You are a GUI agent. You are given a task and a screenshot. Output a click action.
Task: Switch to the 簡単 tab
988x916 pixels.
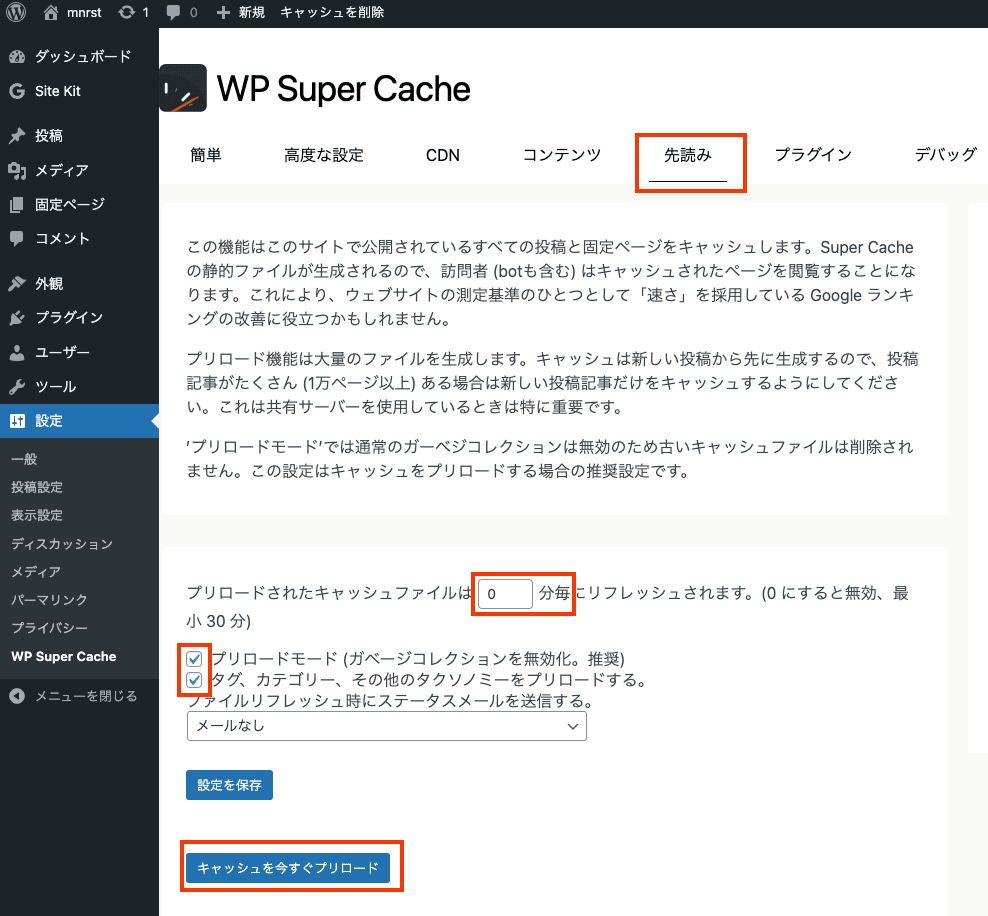pyautogui.click(x=206, y=155)
